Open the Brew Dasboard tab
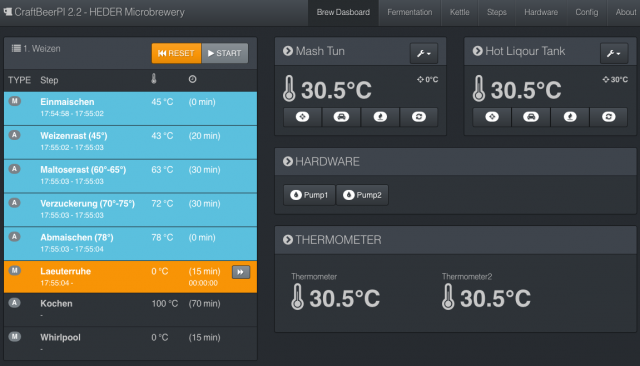Image resolution: width=640 pixels, height=366 pixels. pos(343,12)
